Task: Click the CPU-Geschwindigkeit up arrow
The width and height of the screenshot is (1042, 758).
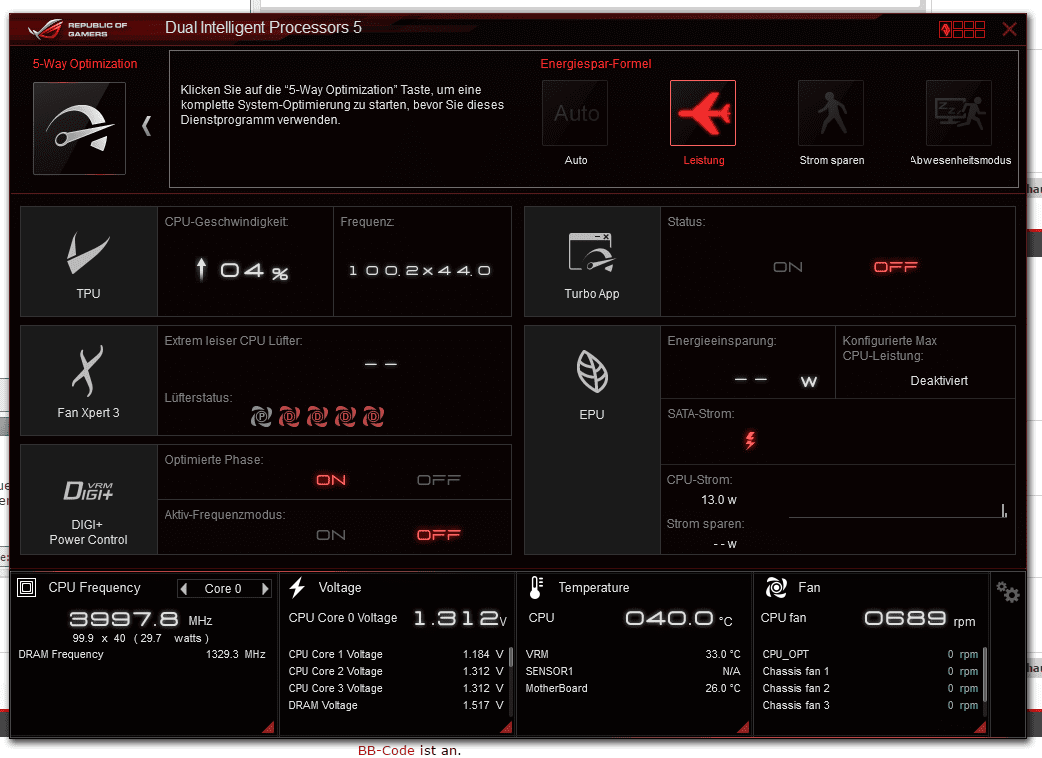Action: (201, 269)
